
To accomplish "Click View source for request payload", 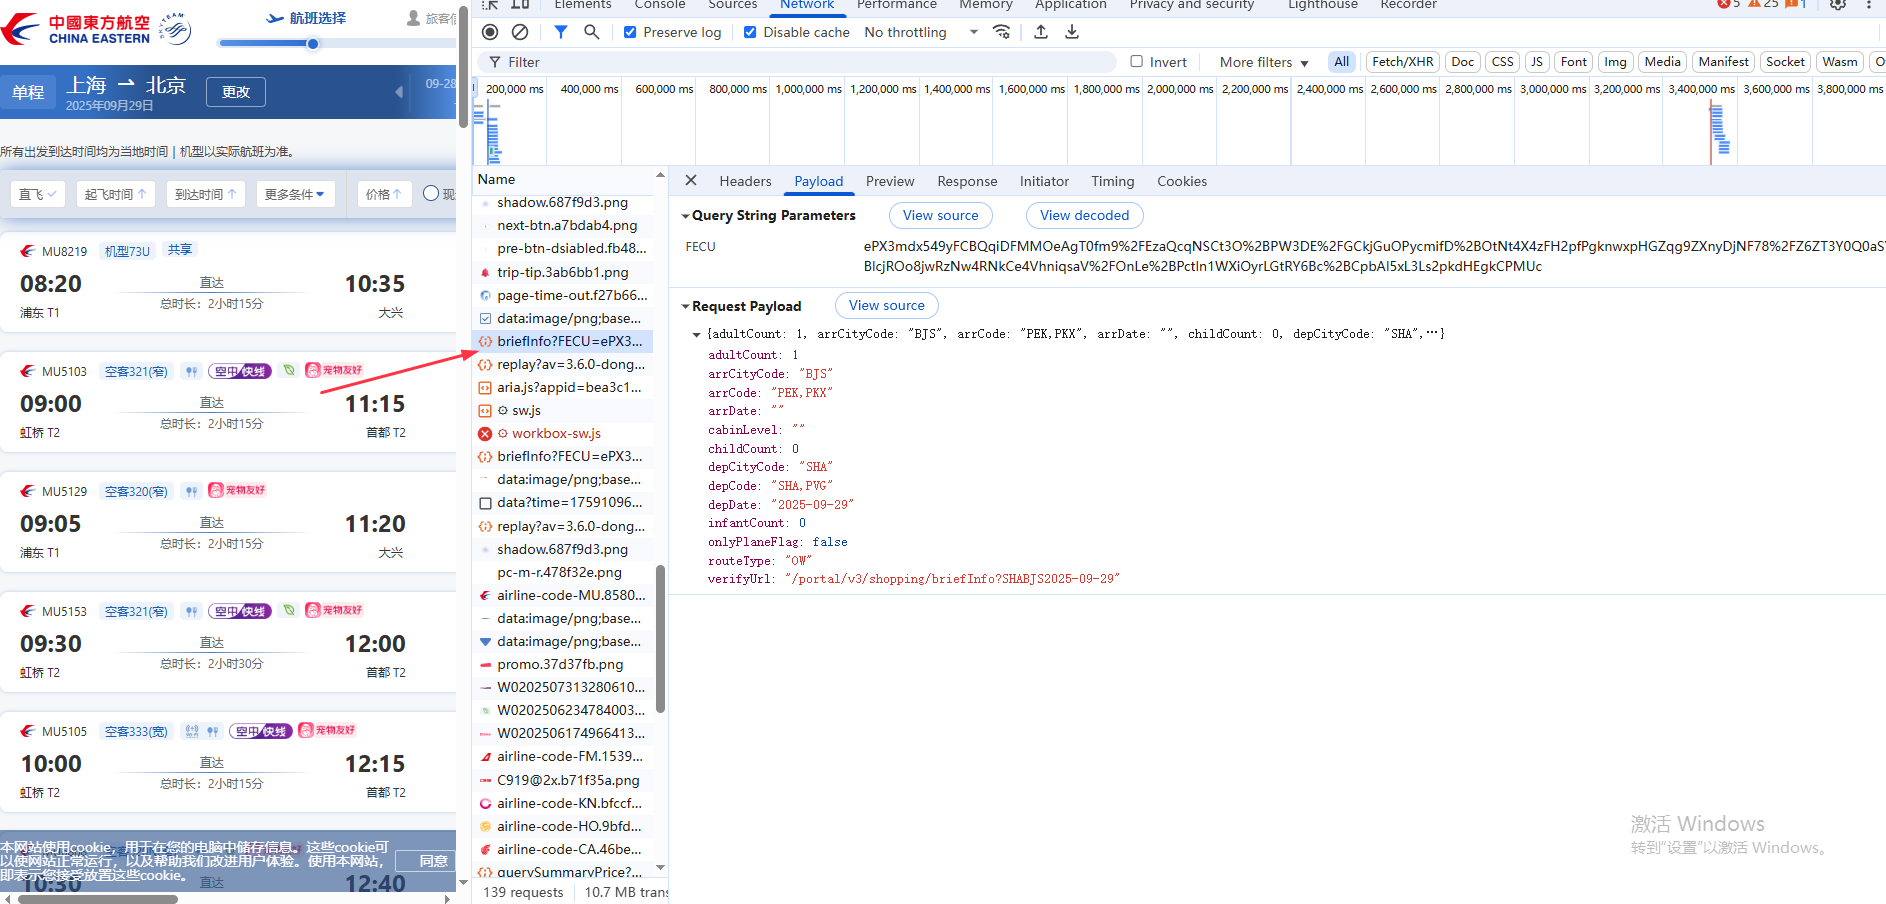I will pyautogui.click(x=886, y=305).
